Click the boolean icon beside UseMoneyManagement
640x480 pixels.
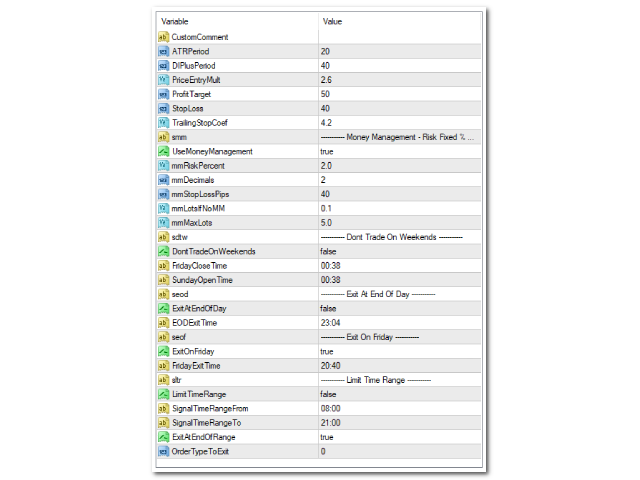163,151
